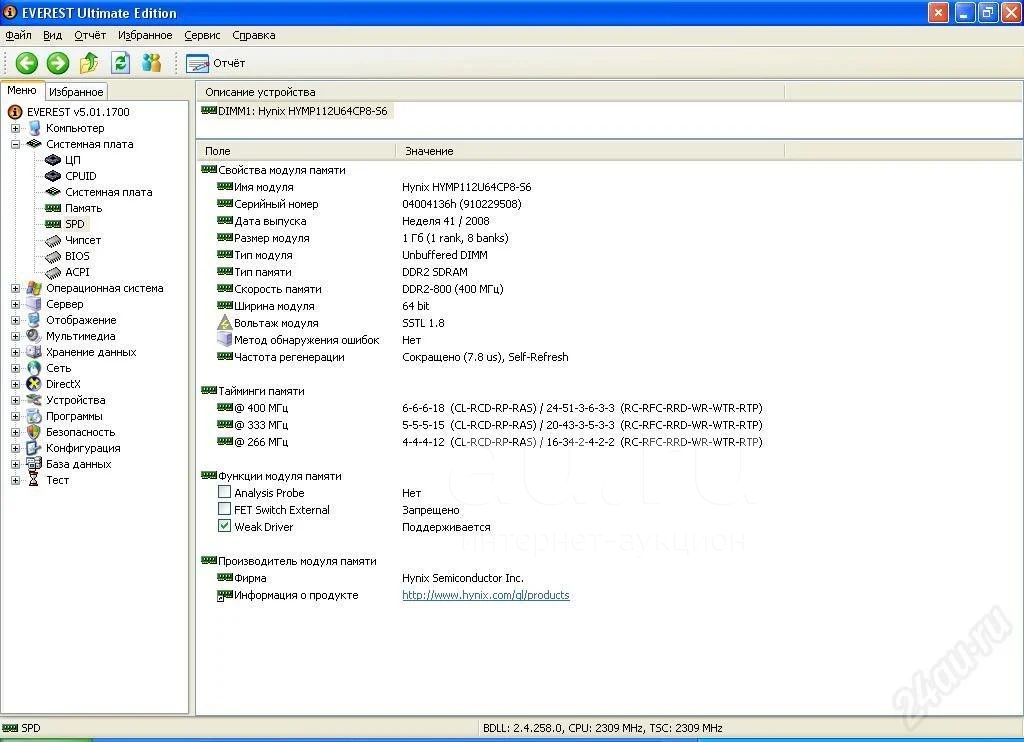Select the Чипсет icon in the tree
The height and width of the screenshot is (742, 1024).
[x=53, y=240]
